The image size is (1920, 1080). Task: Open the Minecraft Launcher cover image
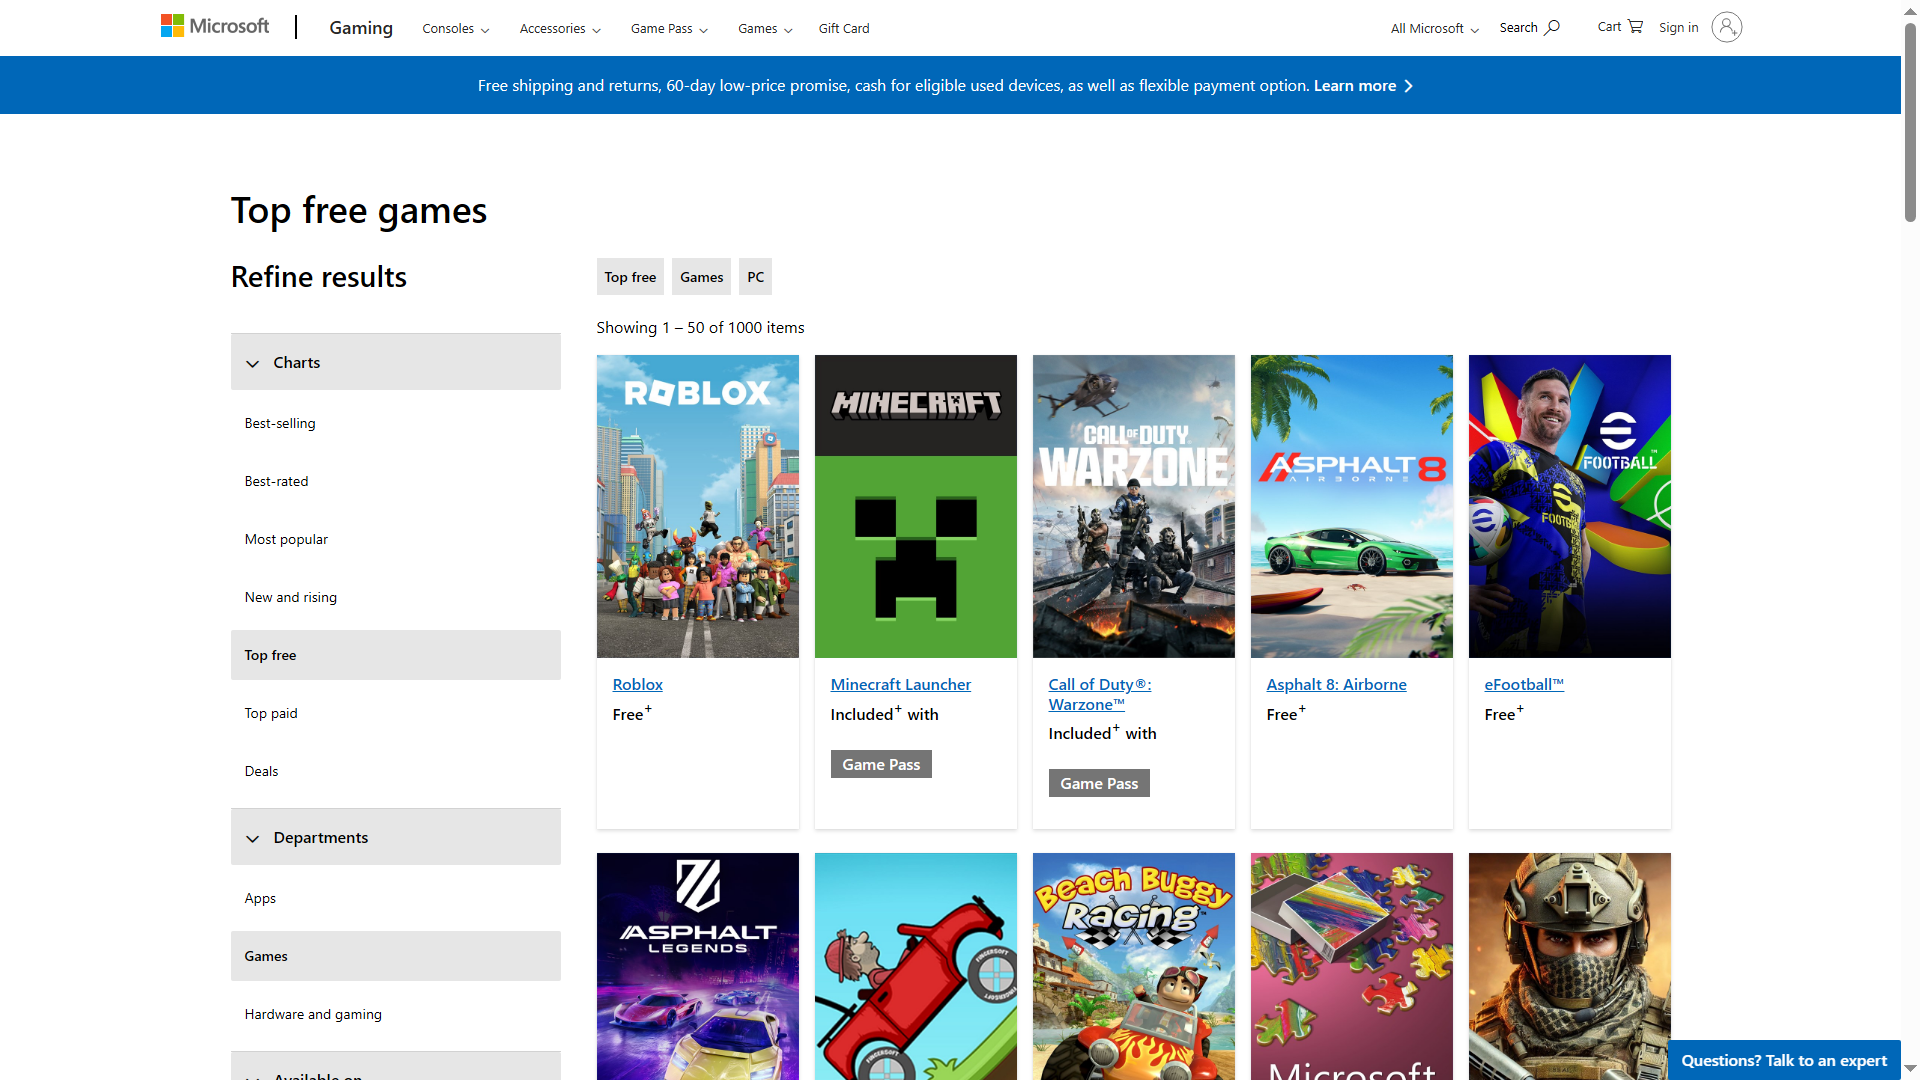point(916,506)
